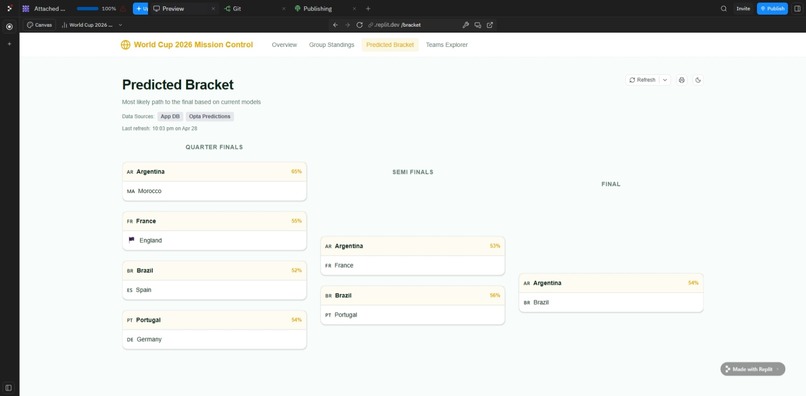
Task: Switch to the Publishing tab
Action: click(314, 9)
